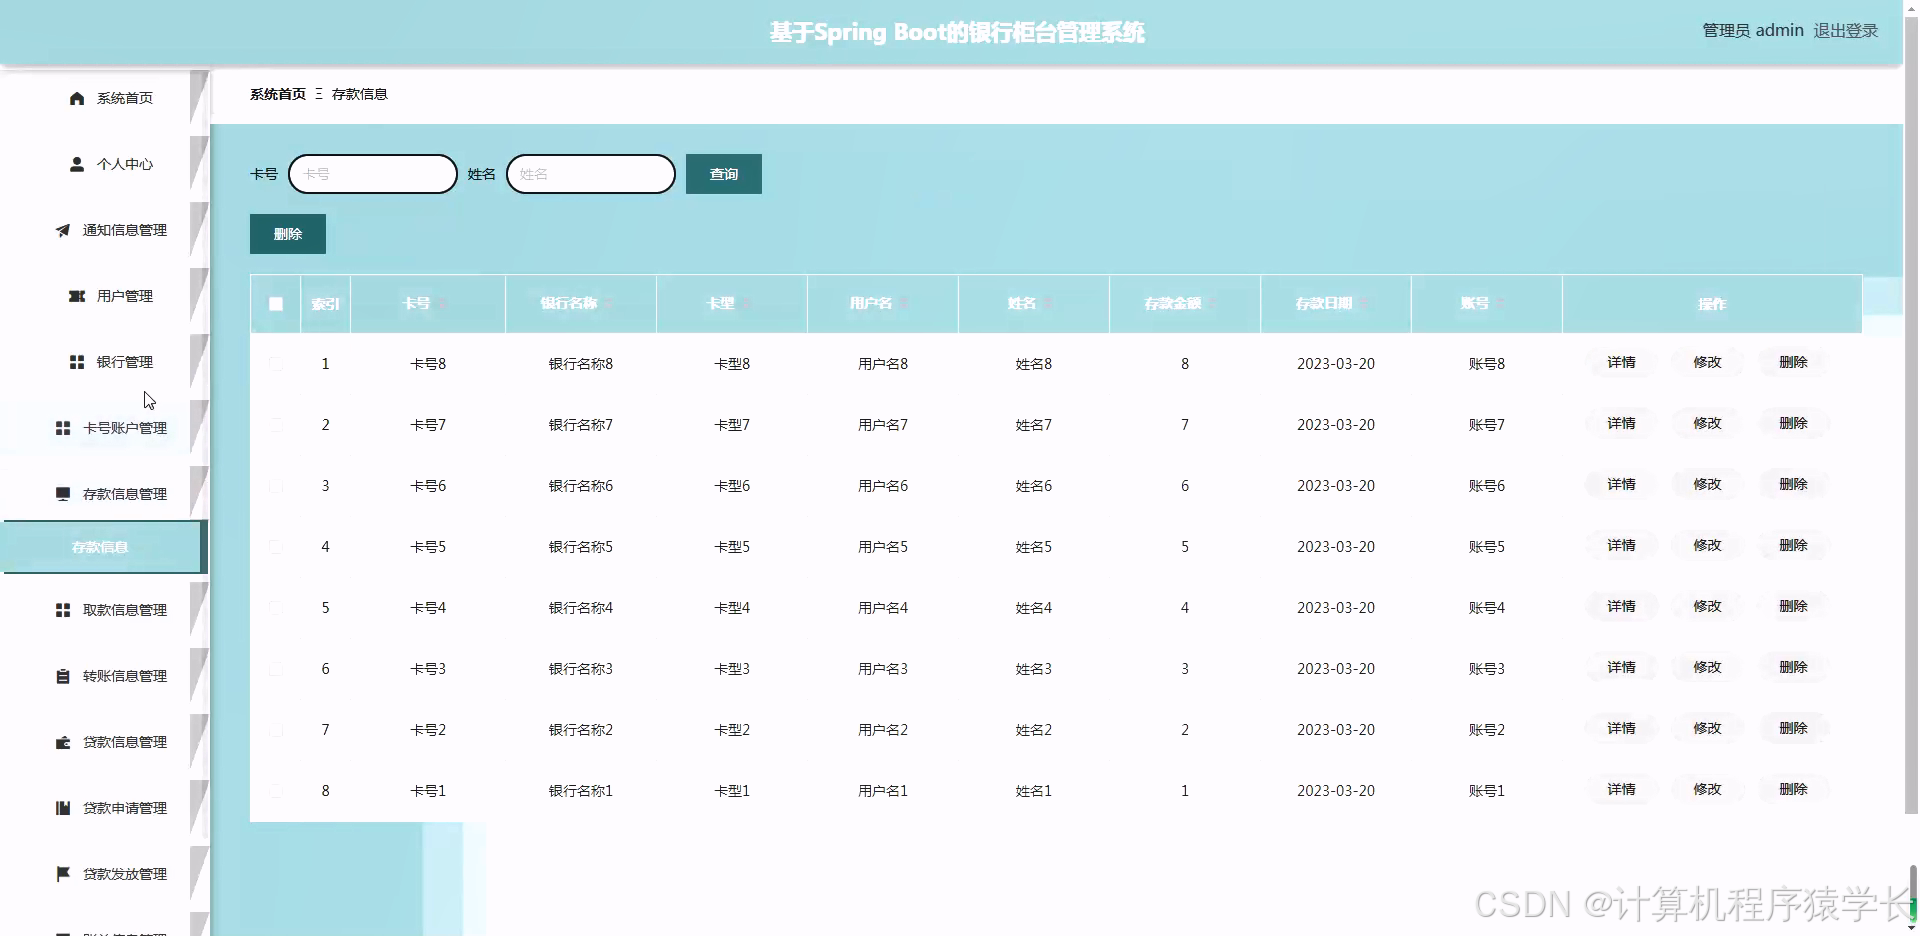Image resolution: width=1920 pixels, height=936 pixels.
Task: Click 删除 for the 卡号1 row
Action: coord(1794,790)
